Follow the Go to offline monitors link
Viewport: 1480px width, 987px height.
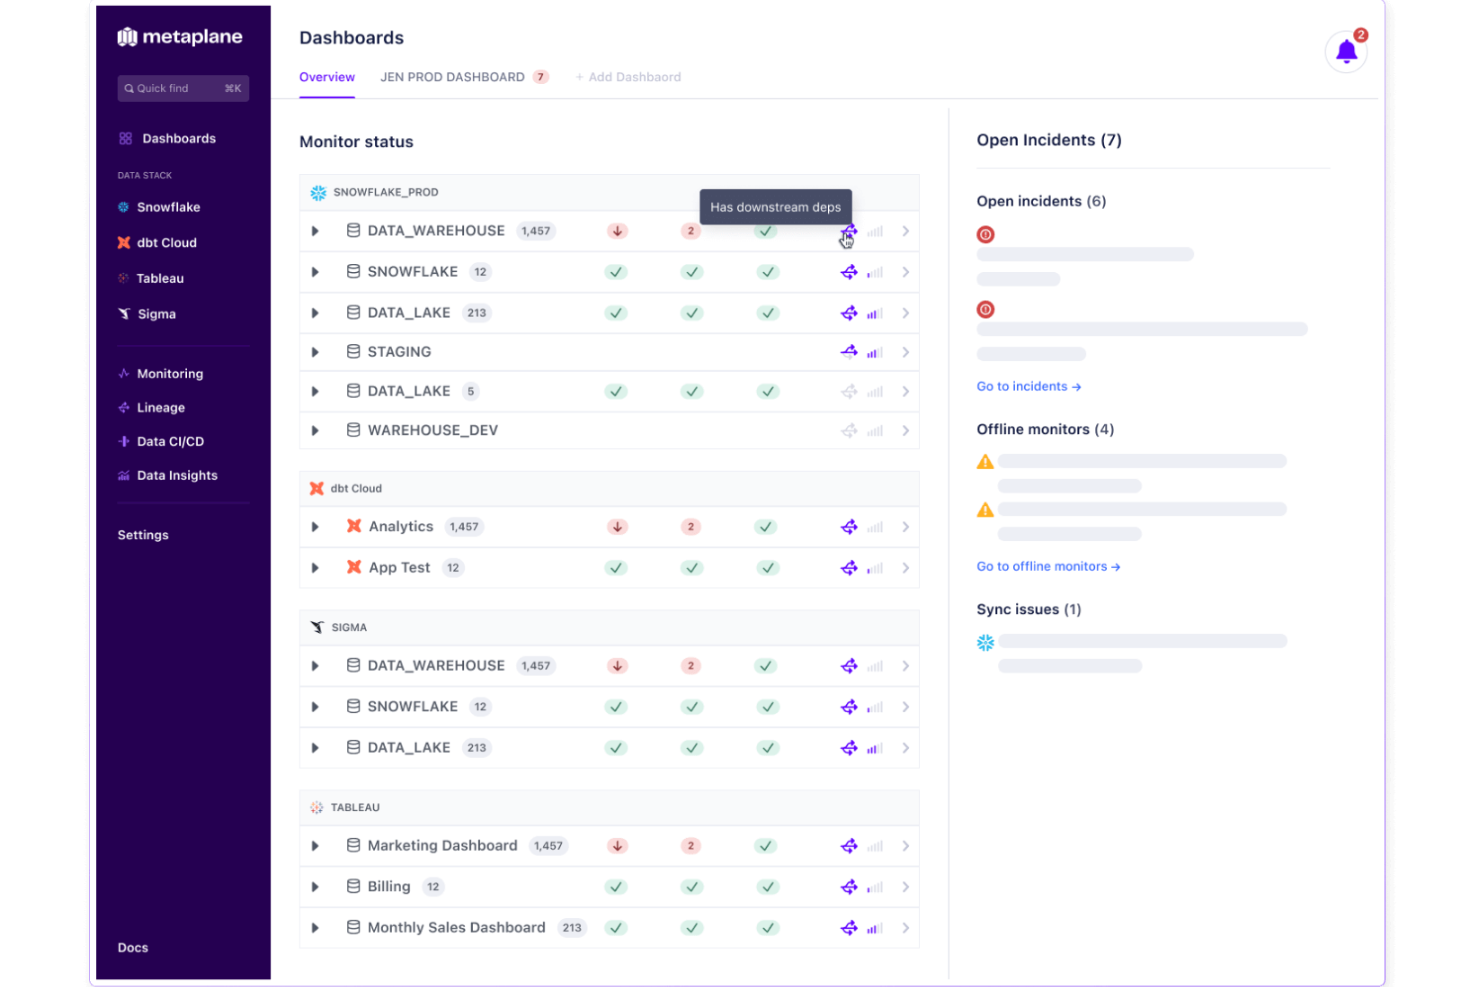1048,566
